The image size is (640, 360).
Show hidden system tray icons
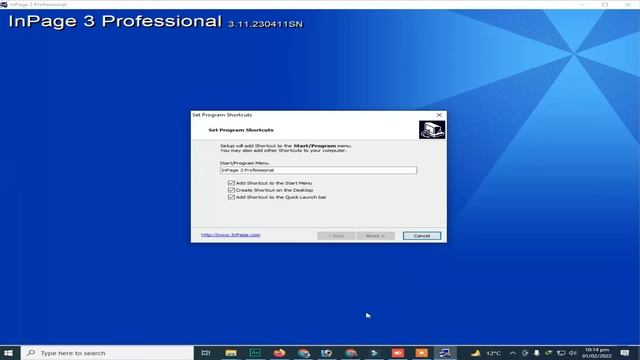pyautogui.click(x=513, y=353)
